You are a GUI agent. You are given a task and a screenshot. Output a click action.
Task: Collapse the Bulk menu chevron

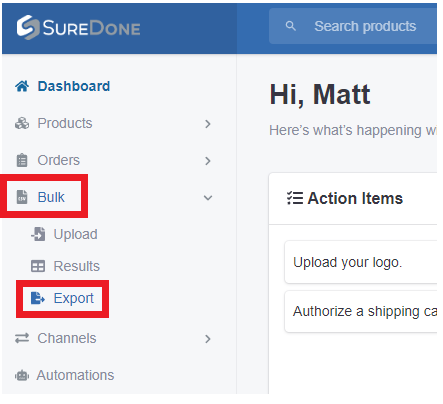pos(208,198)
